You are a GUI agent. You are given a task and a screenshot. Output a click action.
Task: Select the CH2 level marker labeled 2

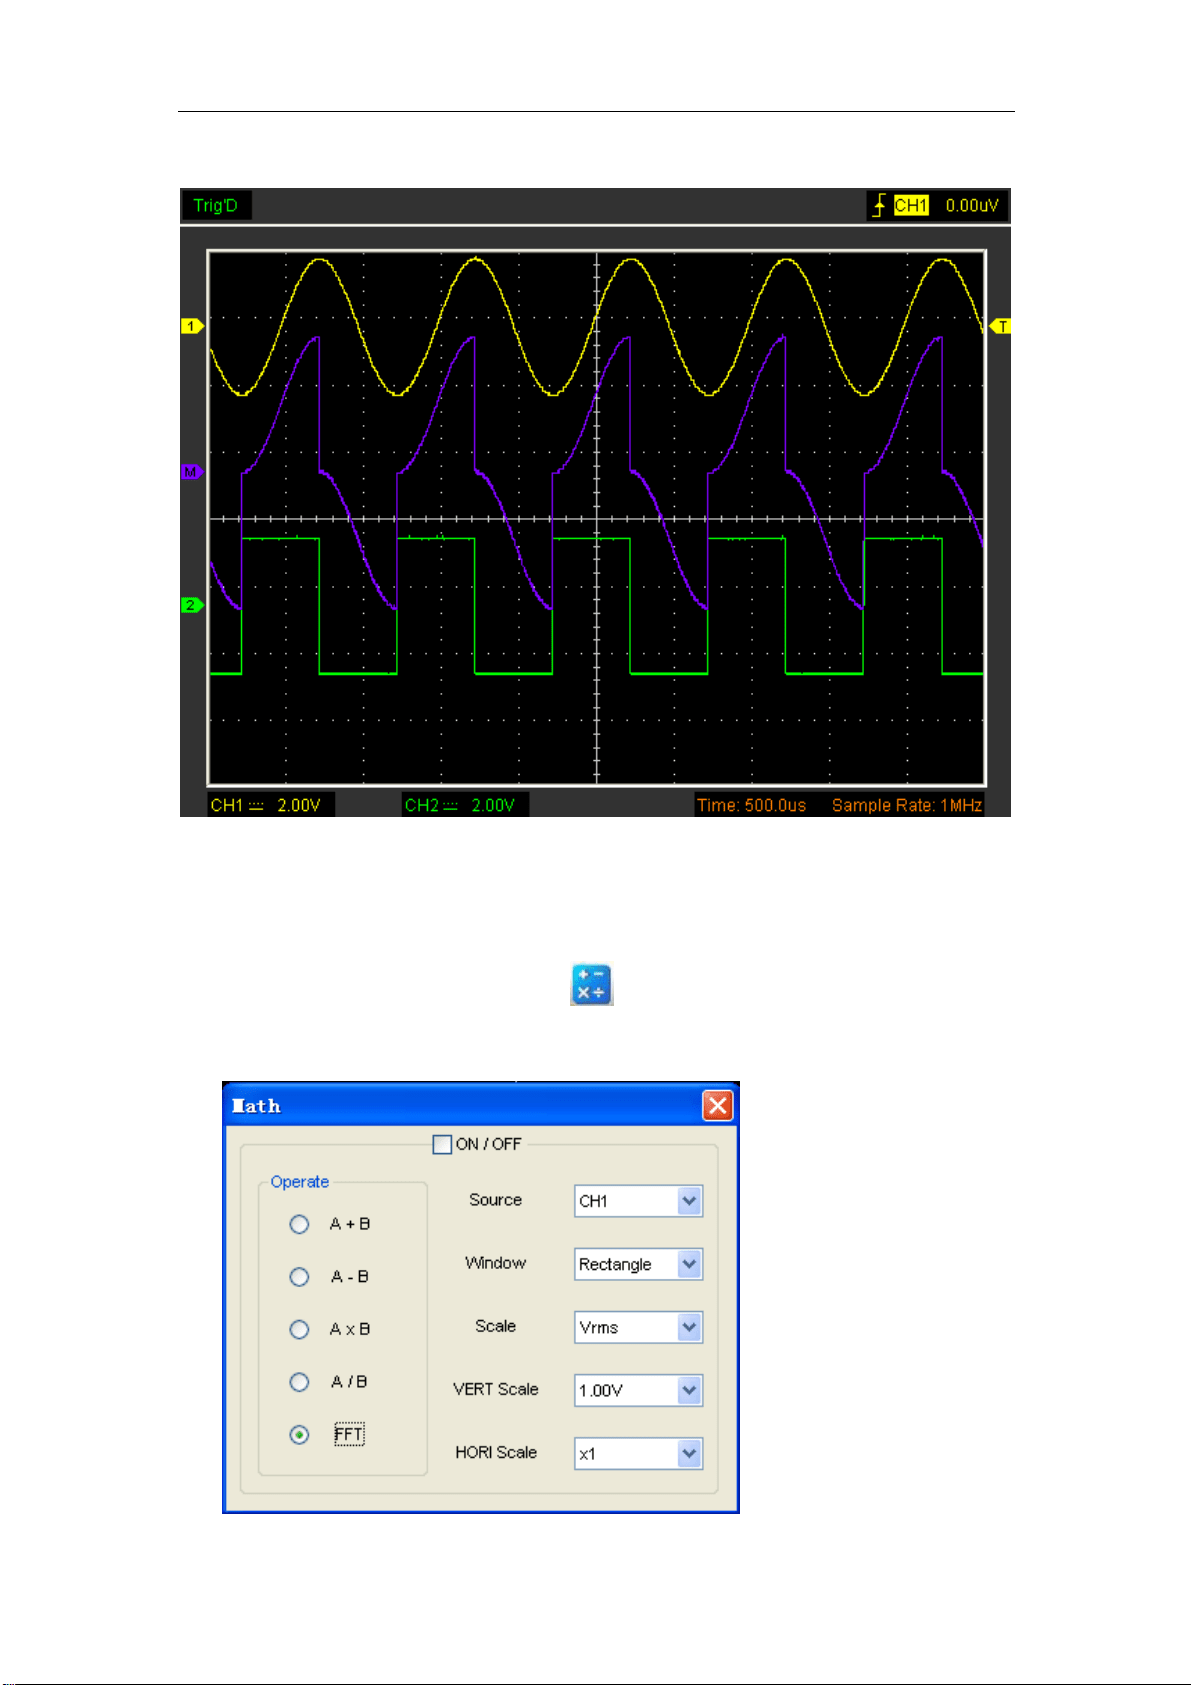[192, 605]
